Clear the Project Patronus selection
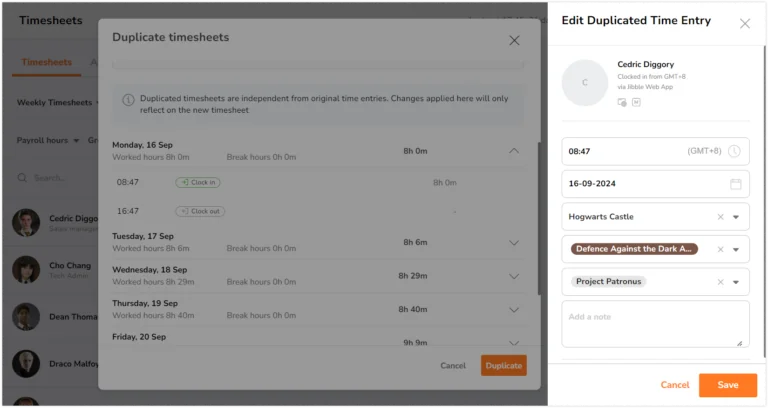This screenshot has height=408, width=768. click(720, 282)
